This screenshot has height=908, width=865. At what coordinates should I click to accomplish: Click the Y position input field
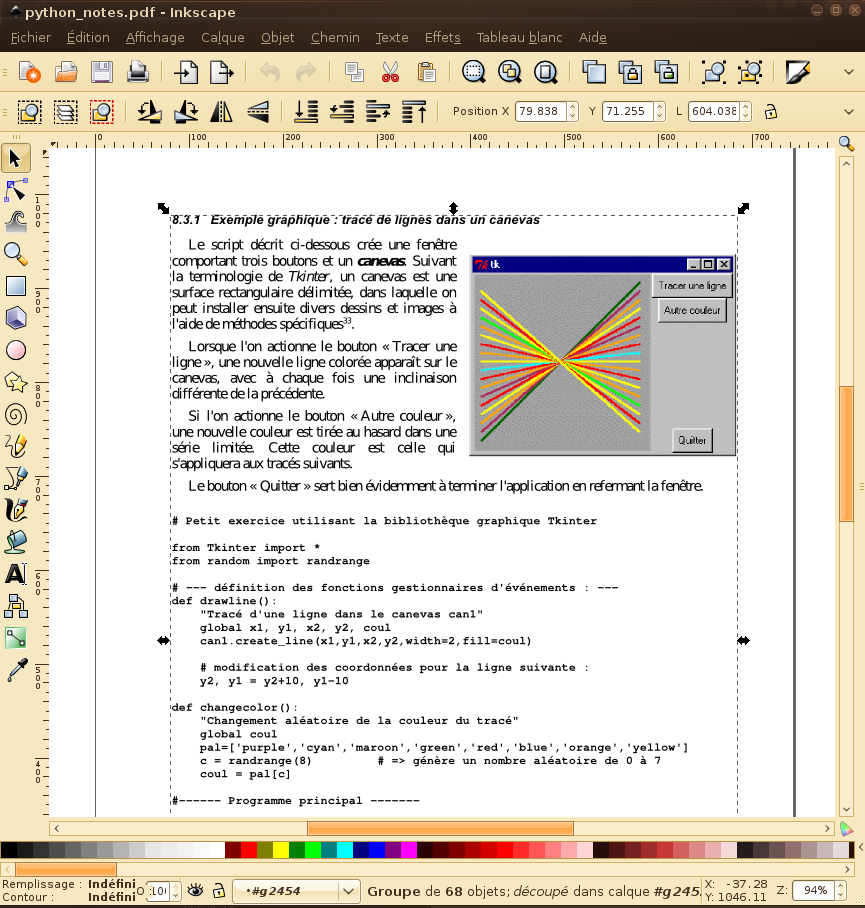pyautogui.click(x=626, y=111)
